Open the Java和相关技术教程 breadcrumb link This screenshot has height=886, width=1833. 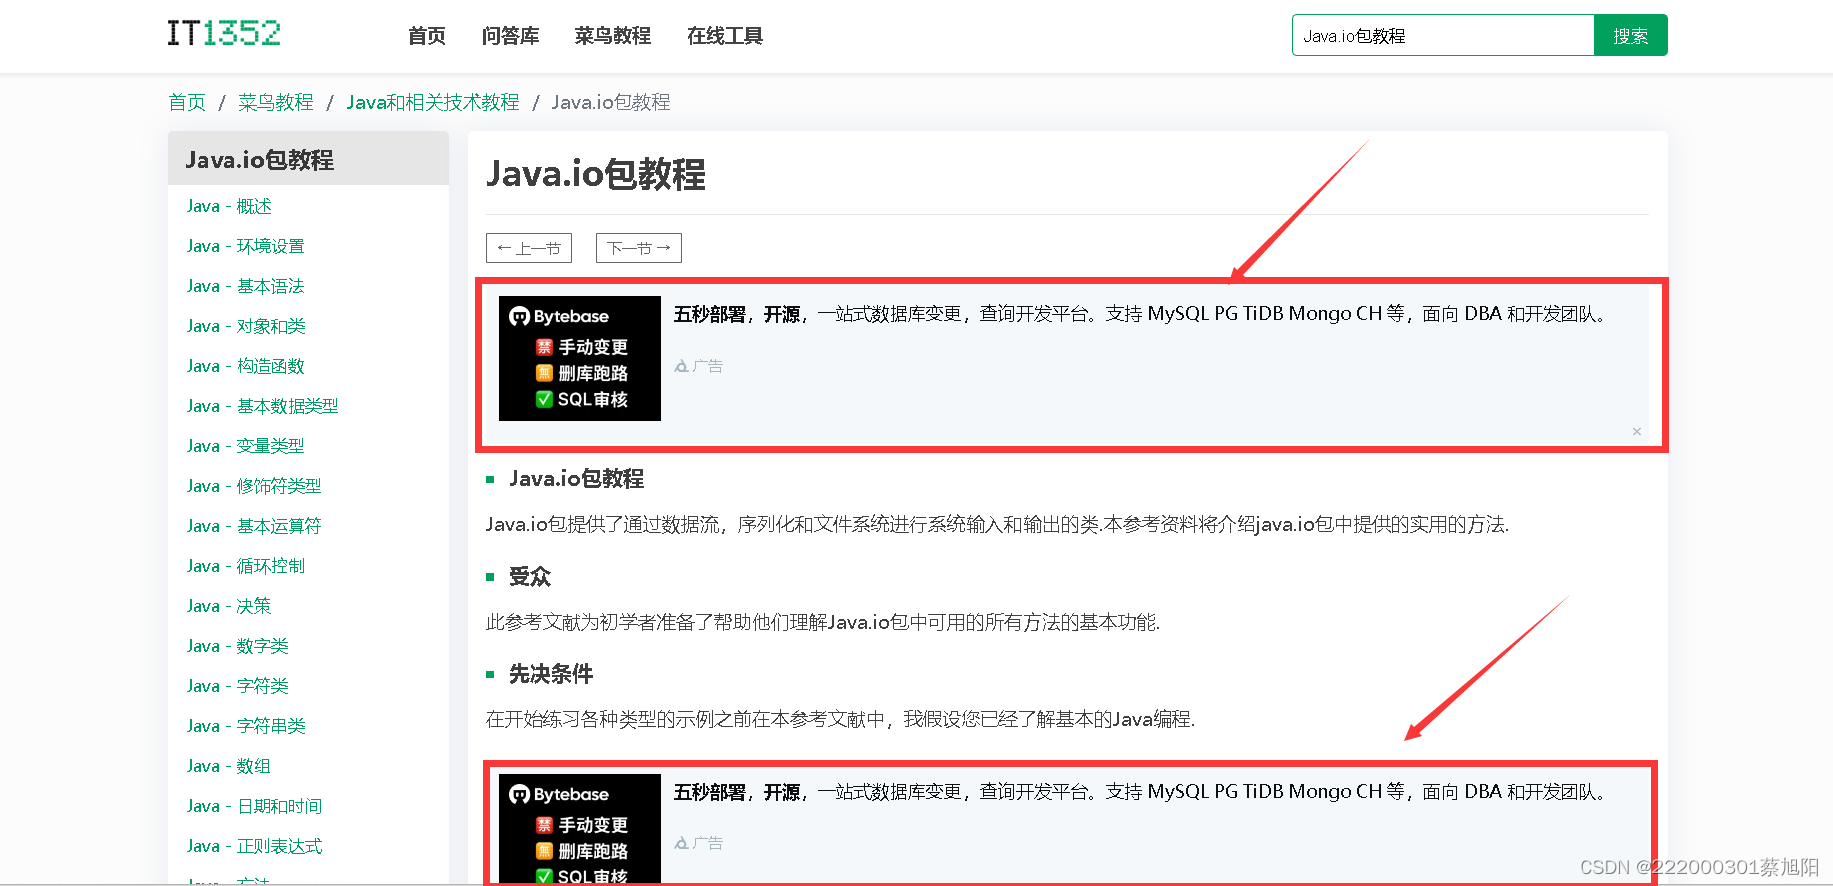[433, 102]
